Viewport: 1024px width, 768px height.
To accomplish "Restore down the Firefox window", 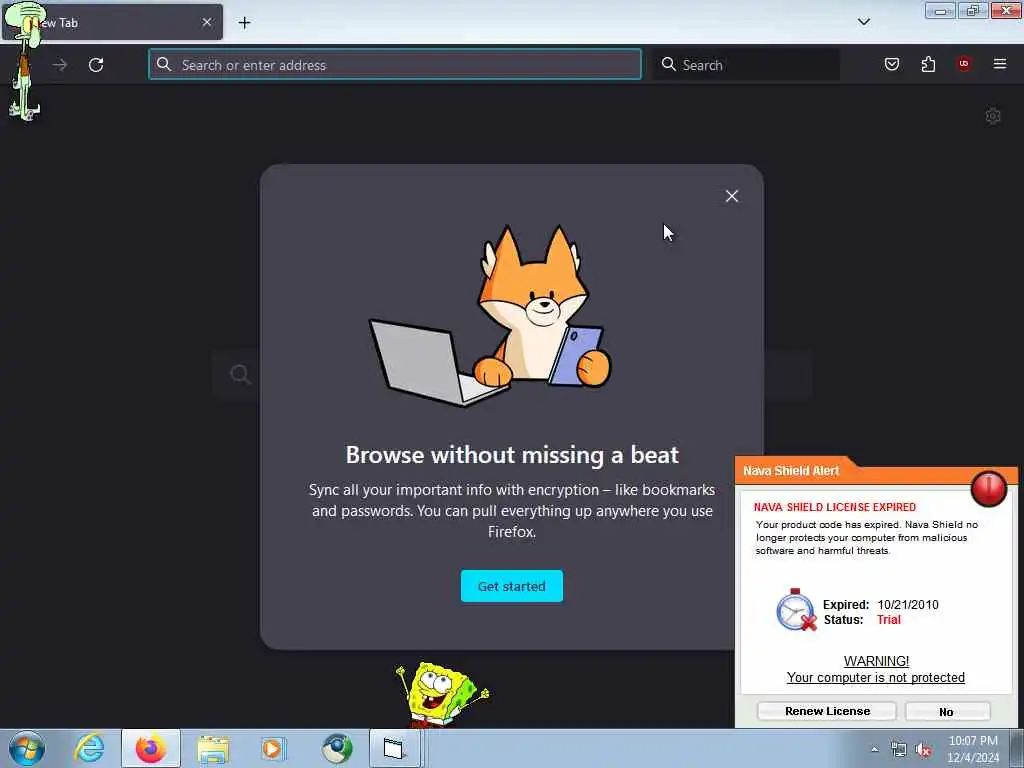I will [972, 10].
